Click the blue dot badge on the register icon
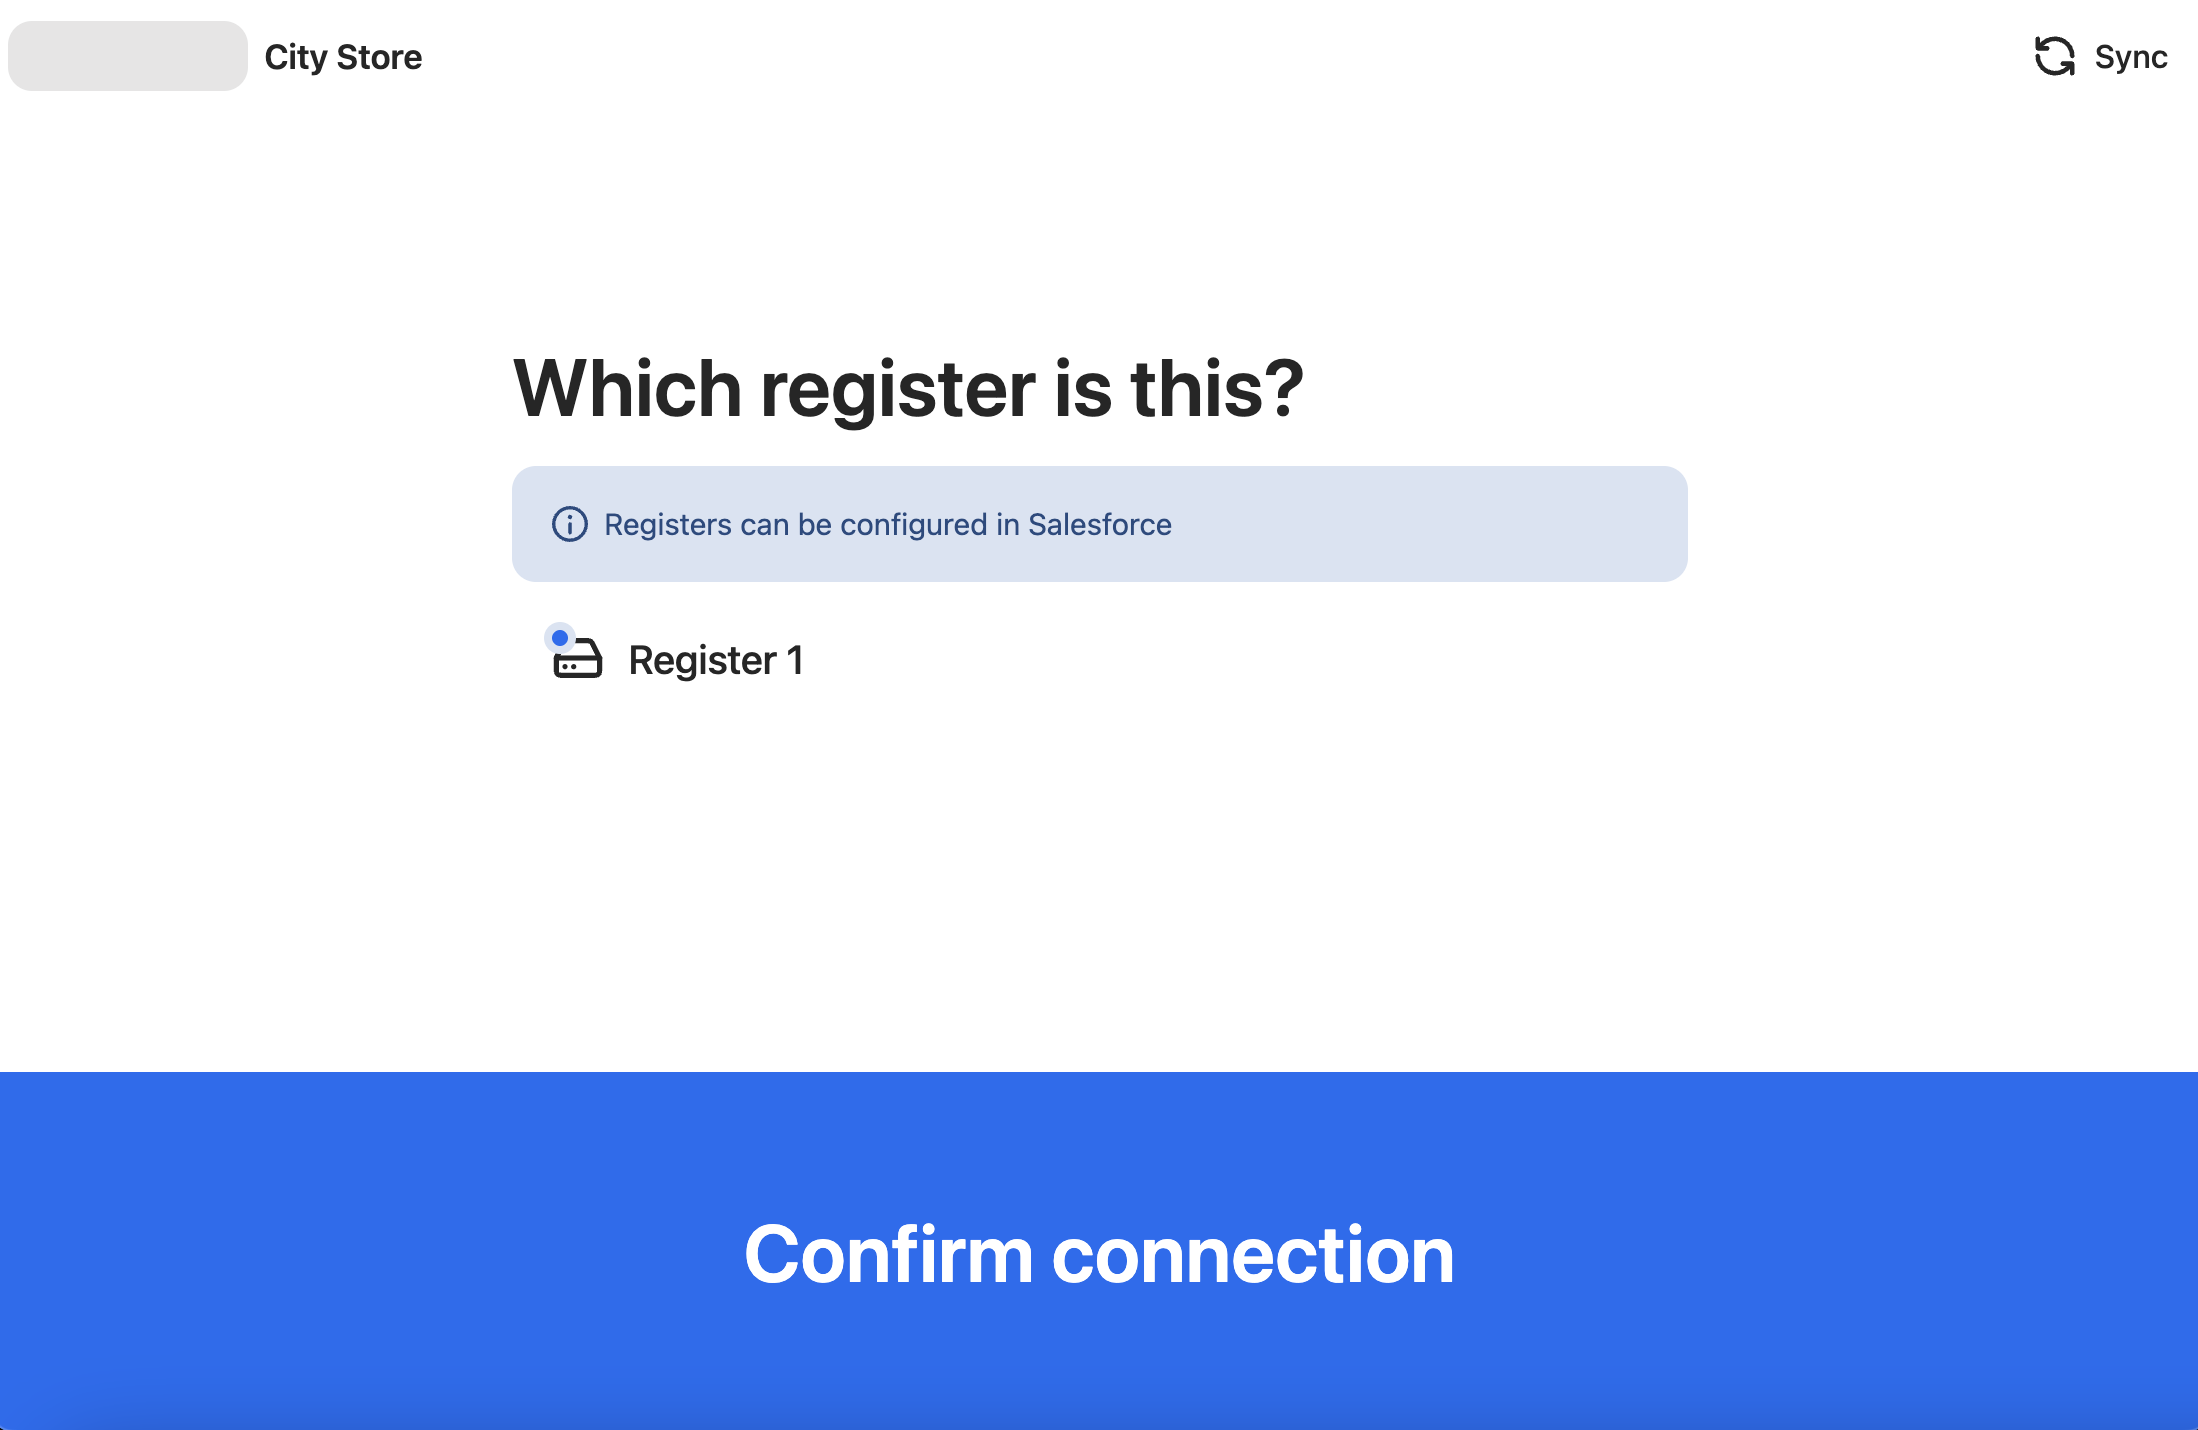Viewport: 2198px width, 1430px height. (560, 636)
